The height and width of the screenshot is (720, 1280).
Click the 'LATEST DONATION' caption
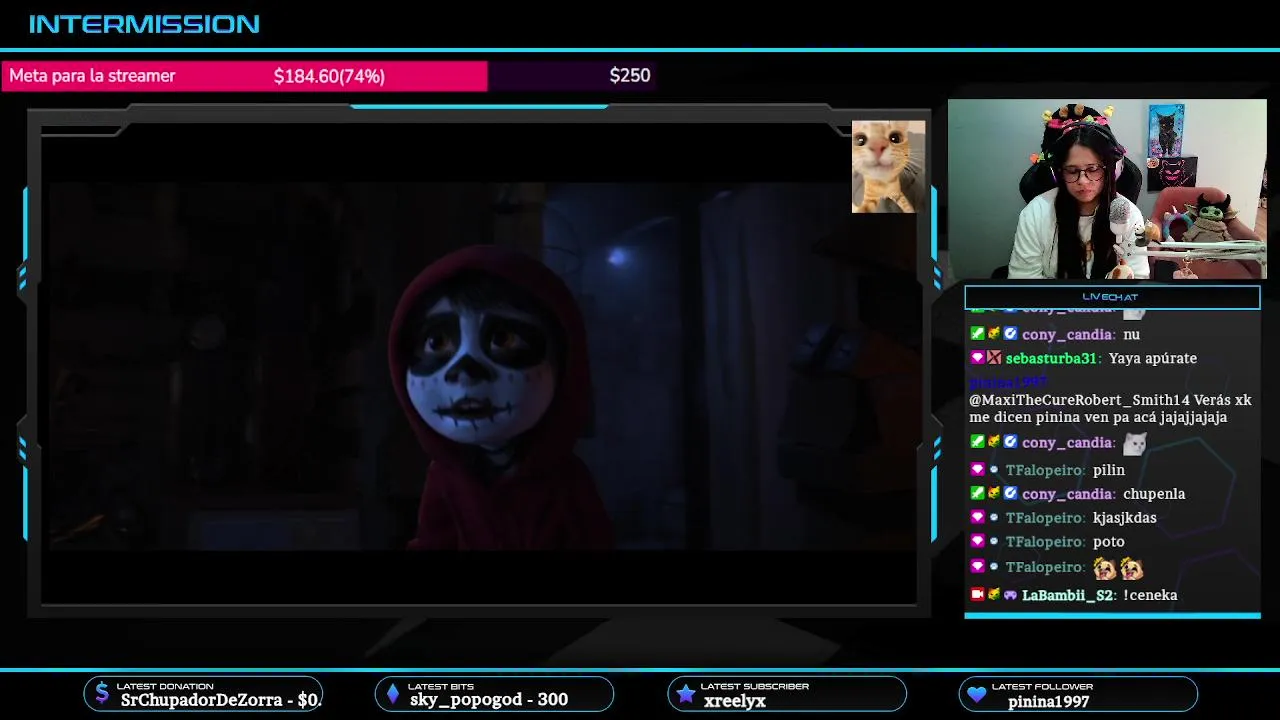[x=165, y=686]
